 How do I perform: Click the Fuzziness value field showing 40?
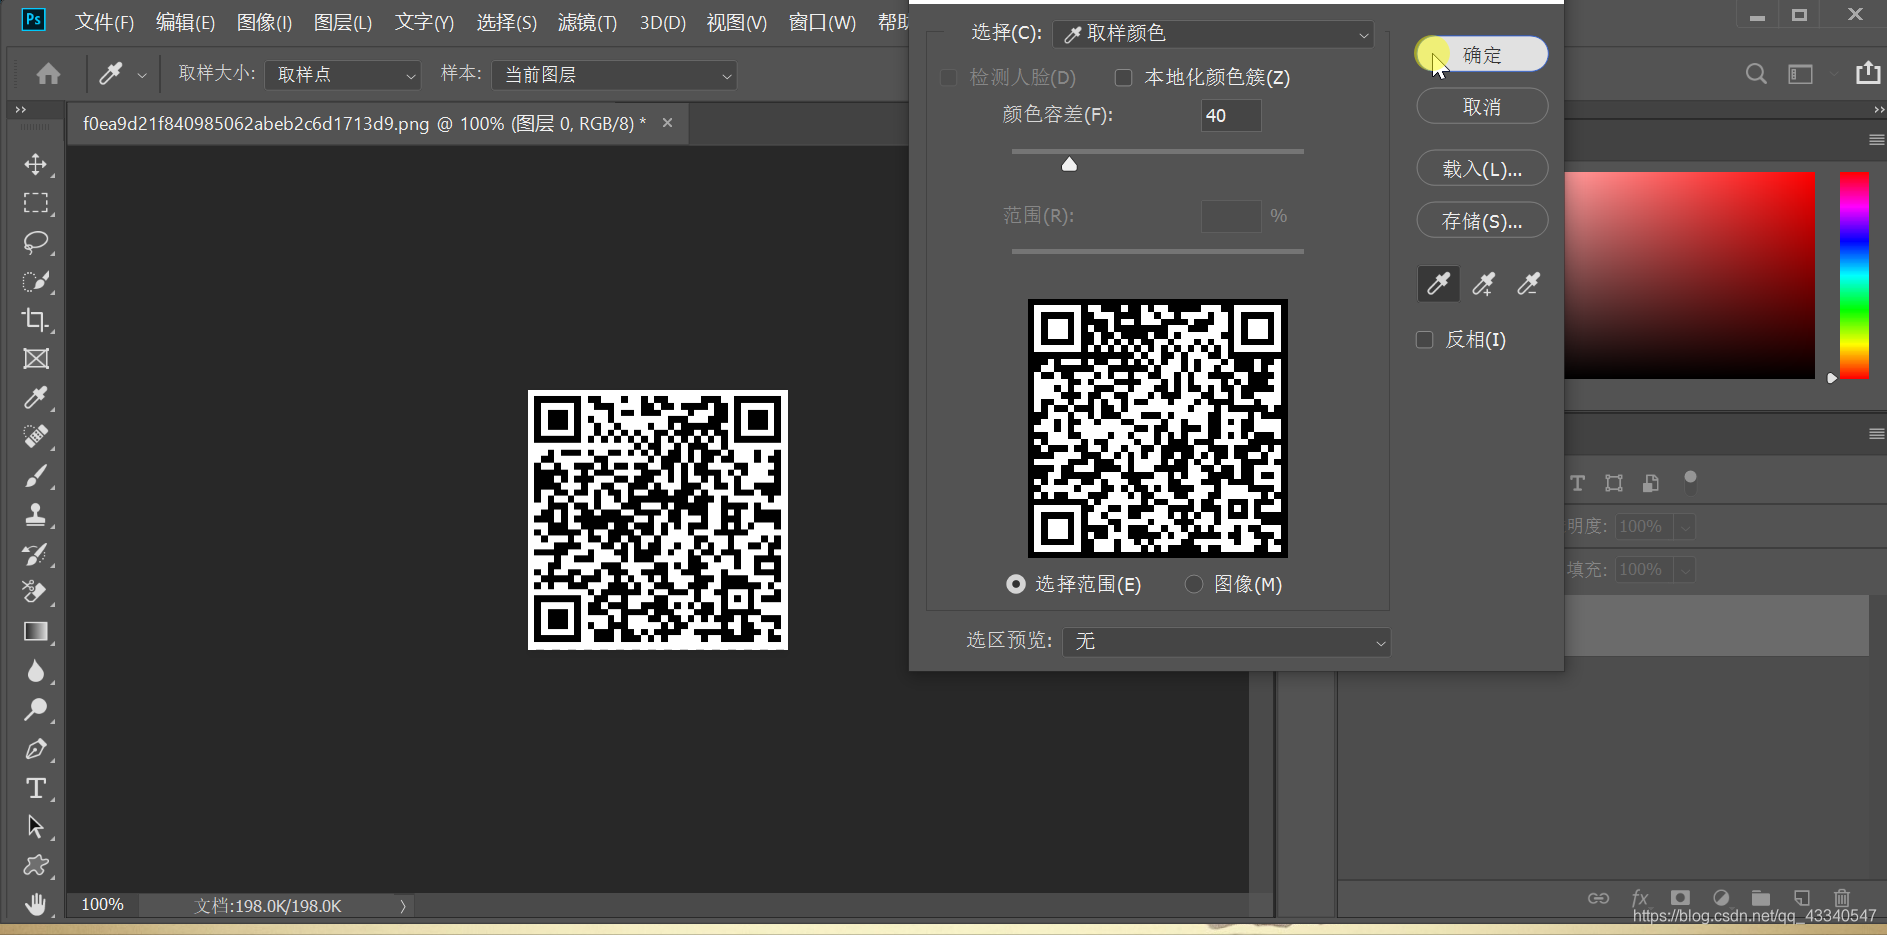pyautogui.click(x=1230, y=116)
